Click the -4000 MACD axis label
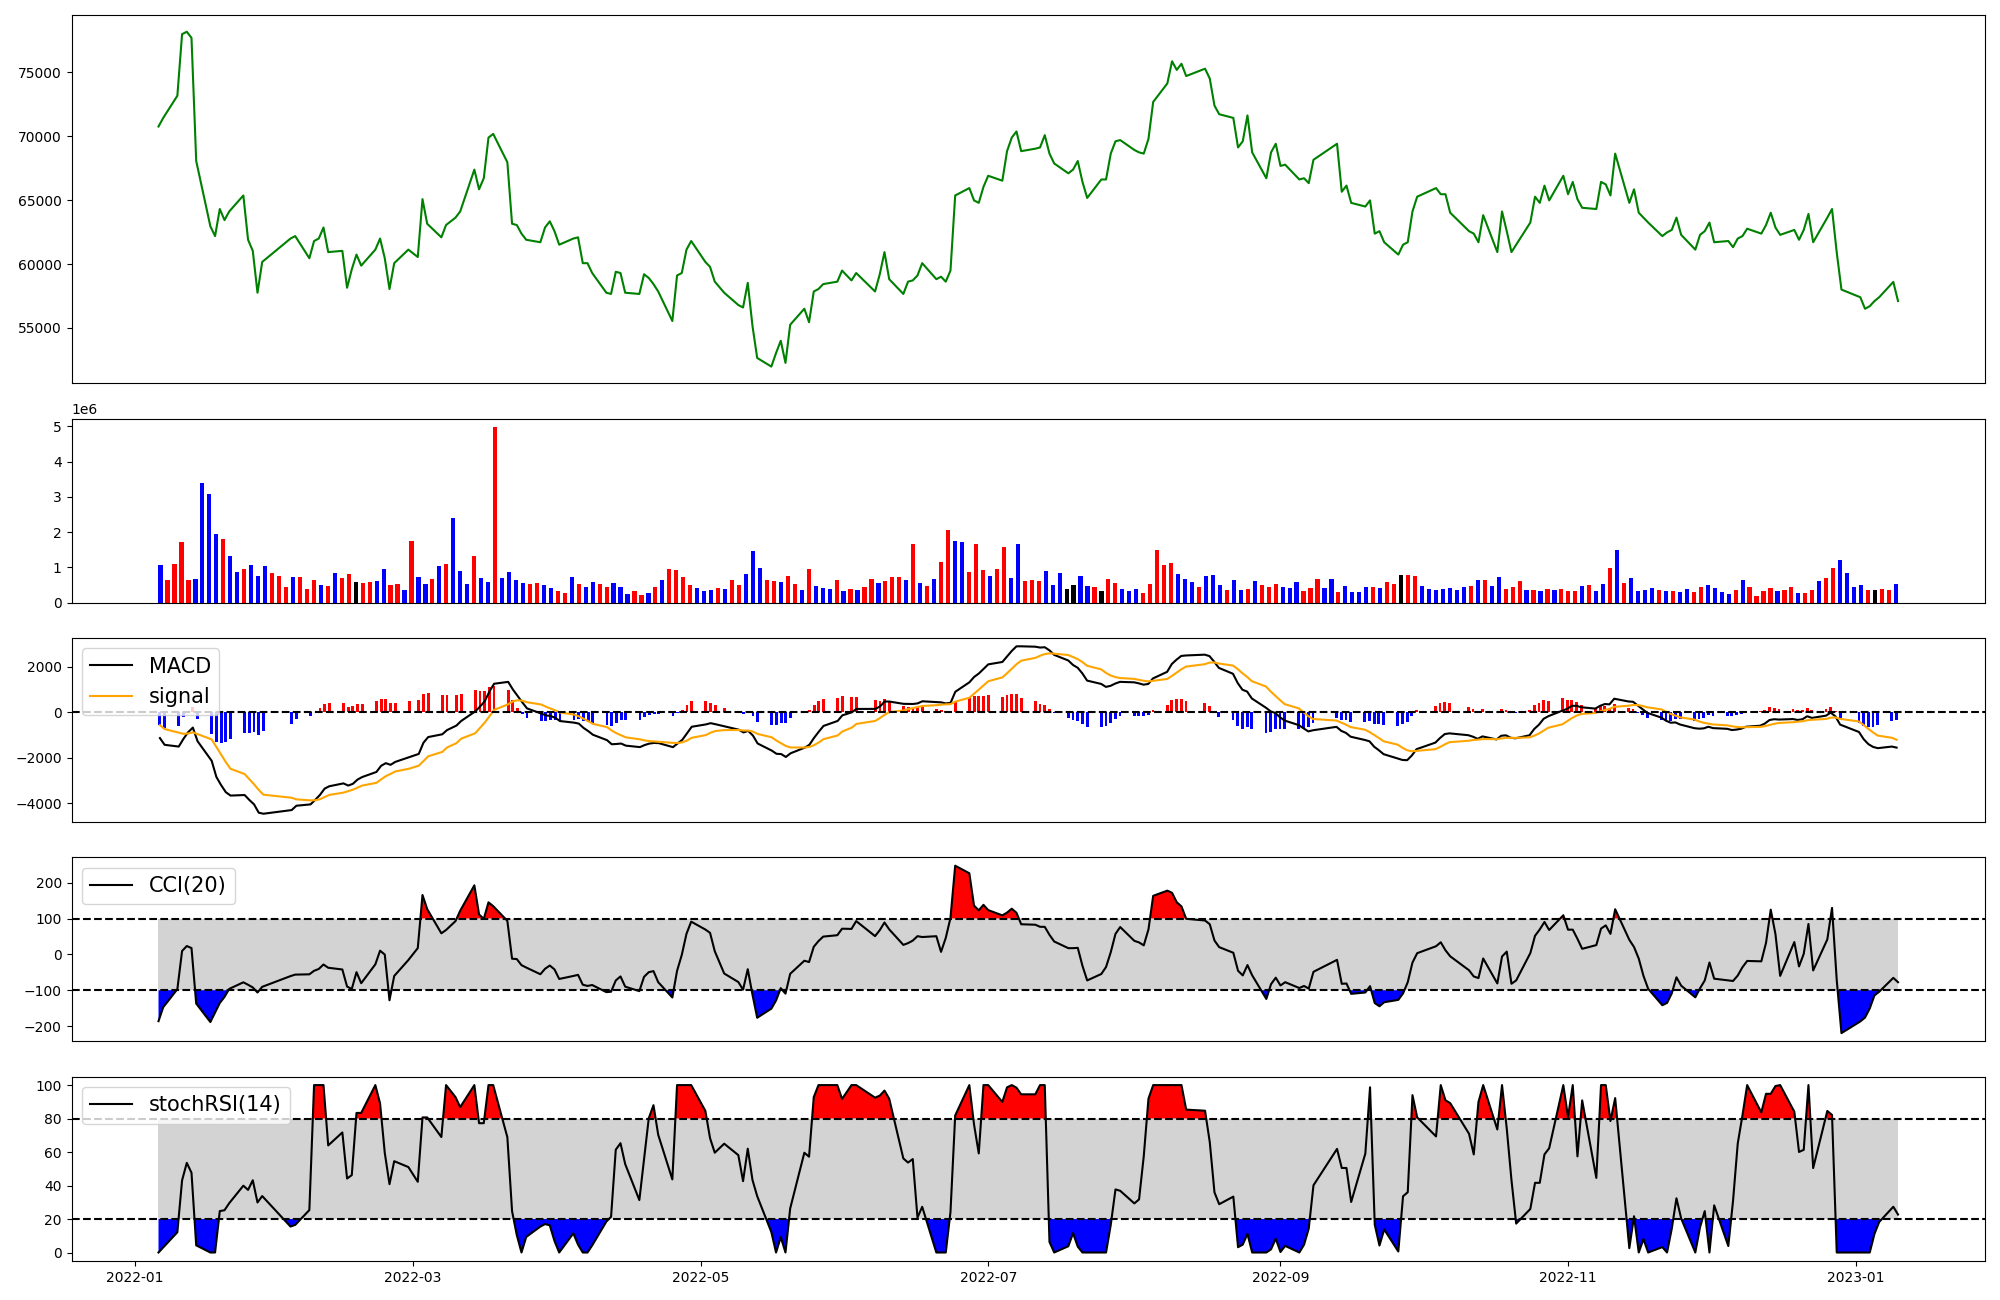The image size is (2000, 1300). (39, 804)
